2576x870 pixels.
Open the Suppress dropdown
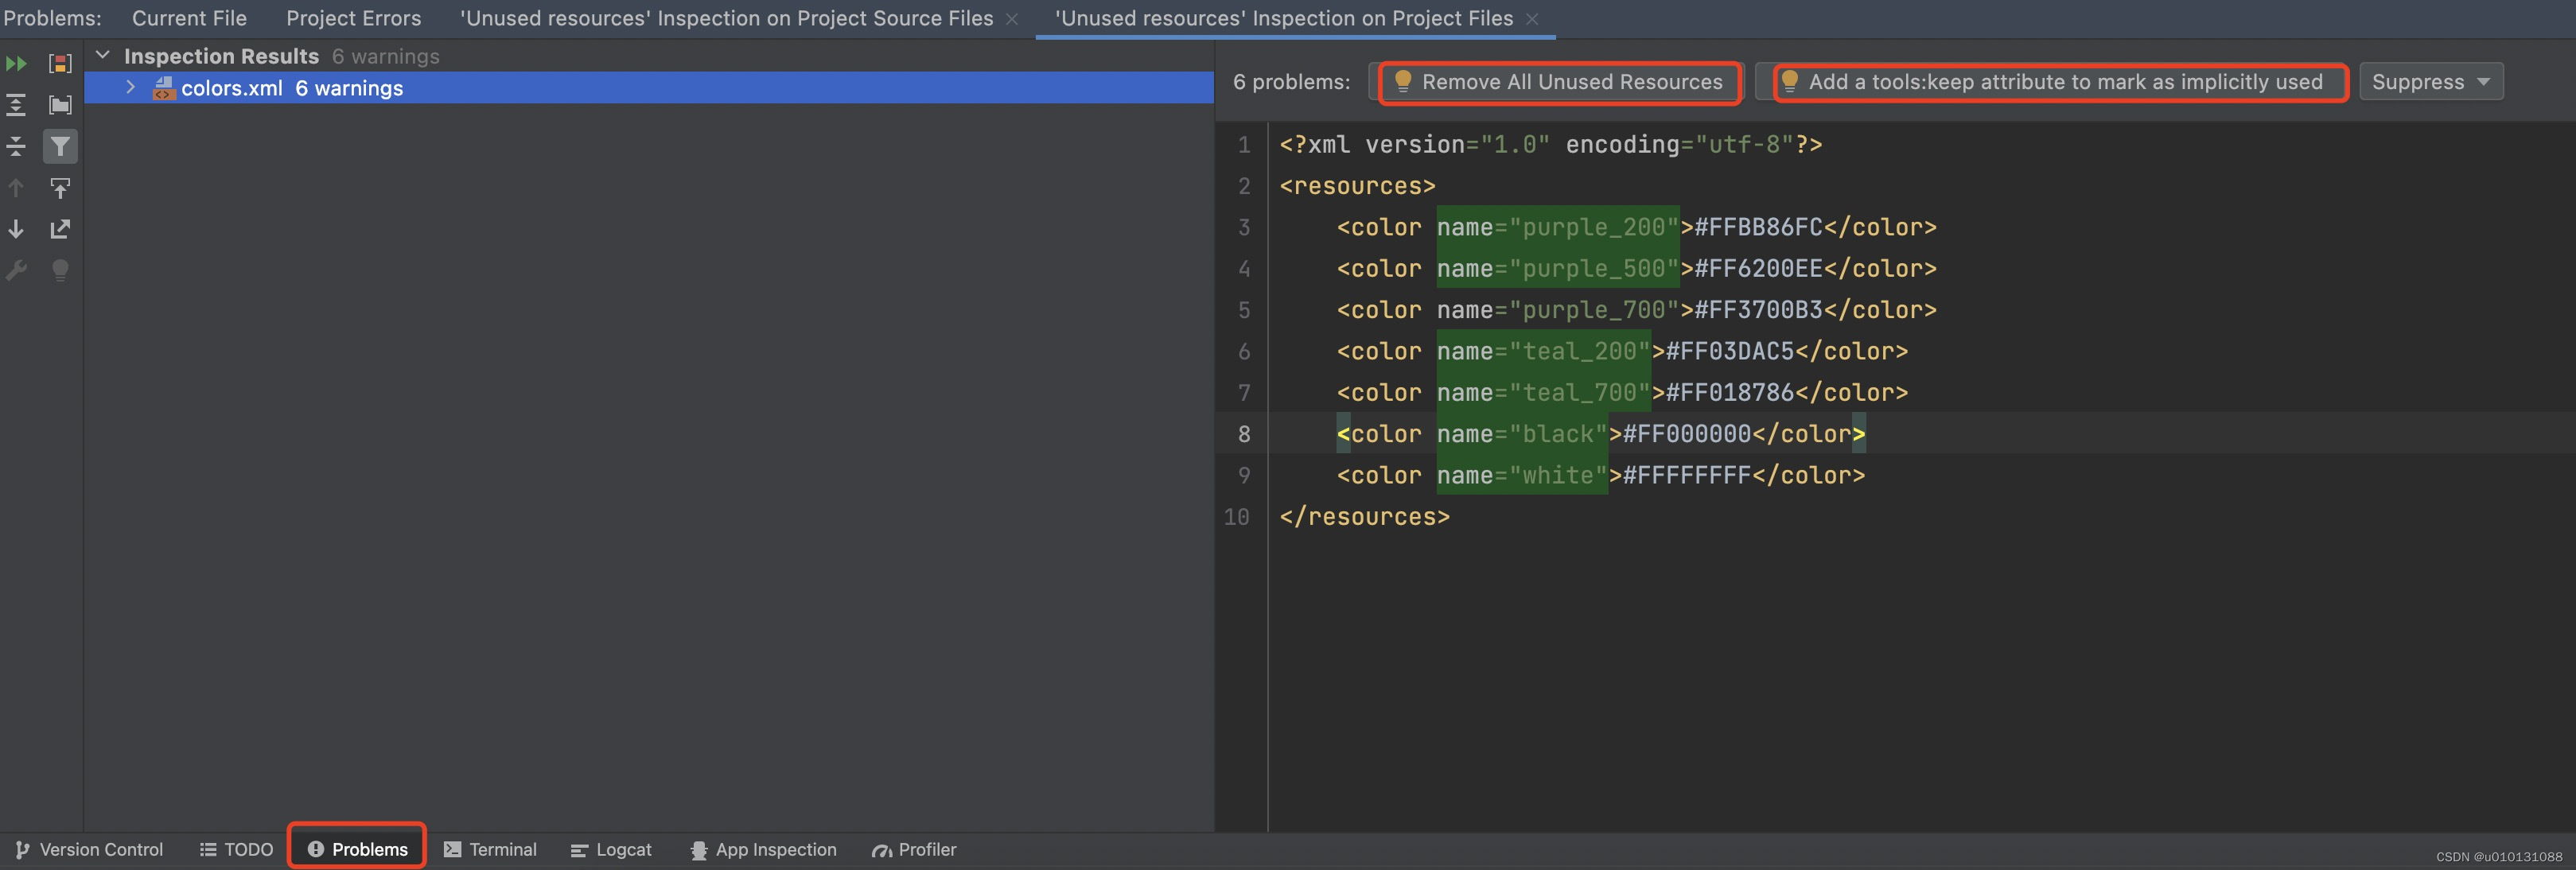click(x=2430, y=82)
